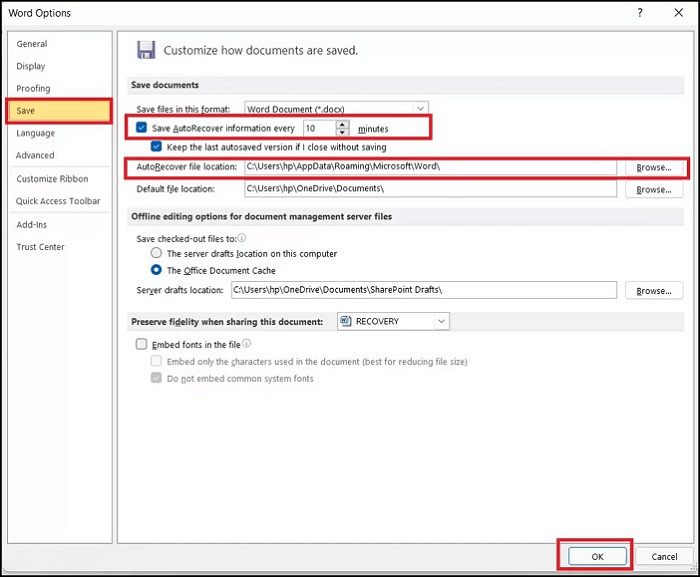Enable Embed fonts in the file

tap(141, 344)
